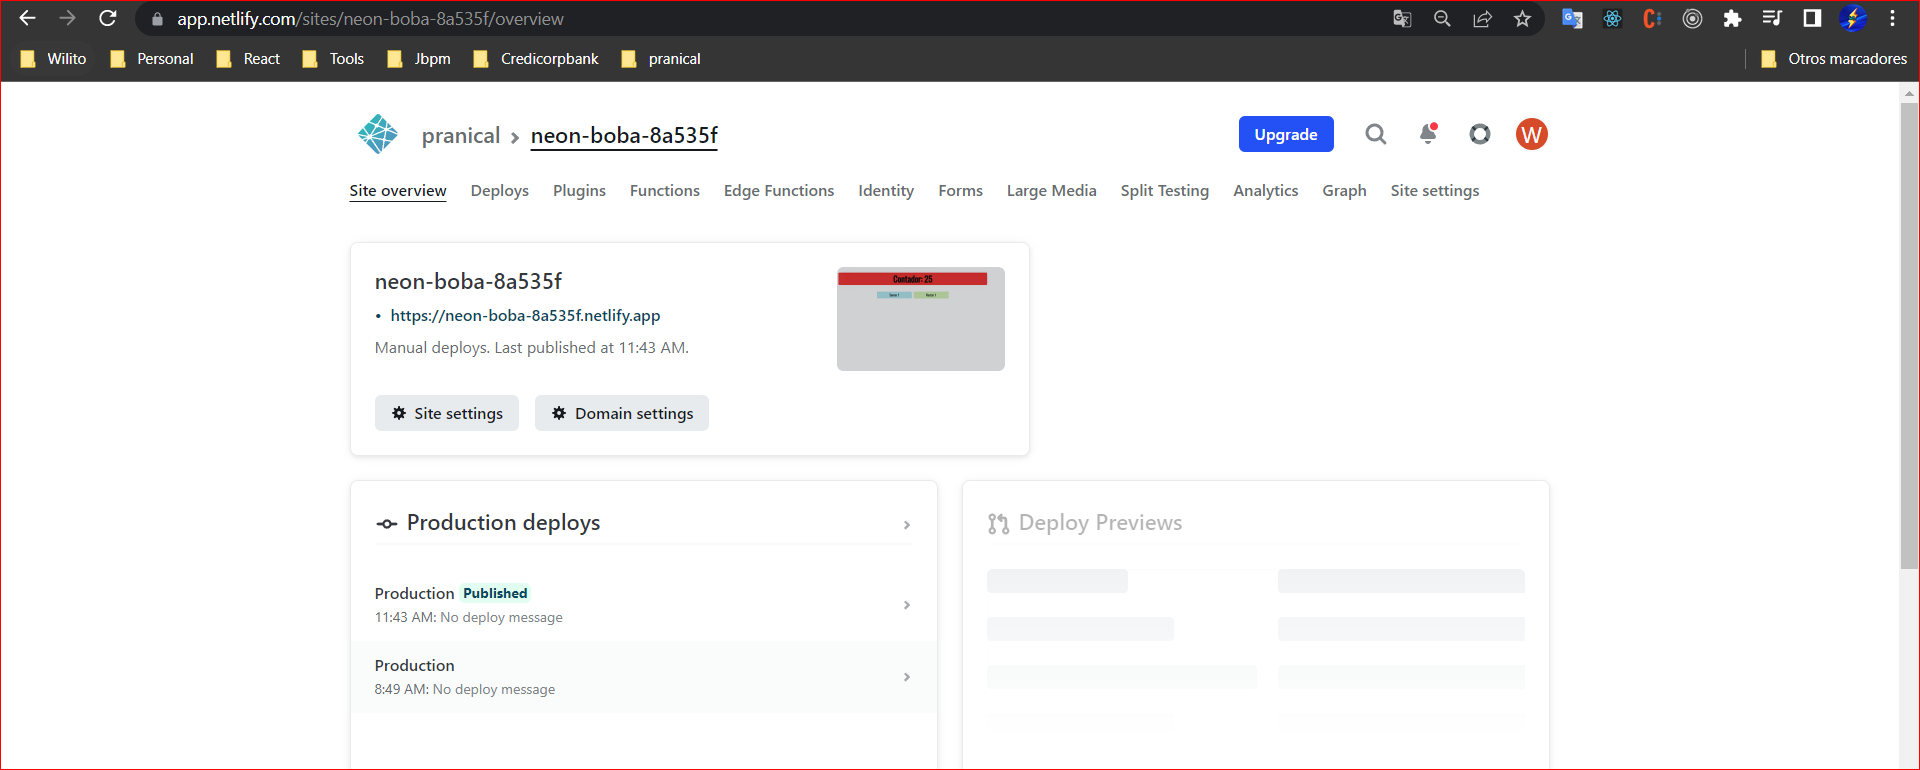Open the support ring icon

click(x=1480, y=134)
